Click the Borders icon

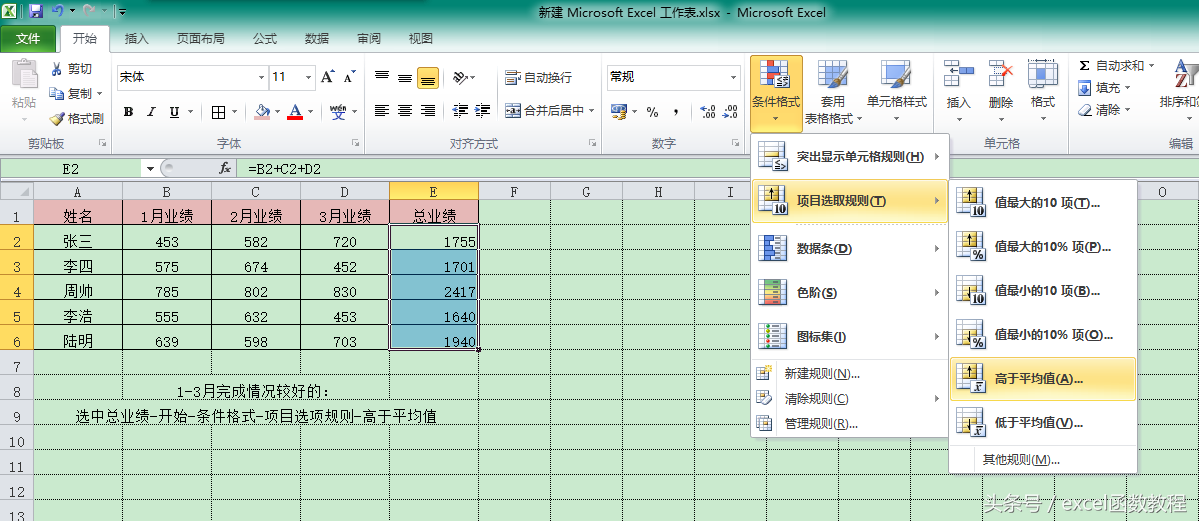point(219,112)
